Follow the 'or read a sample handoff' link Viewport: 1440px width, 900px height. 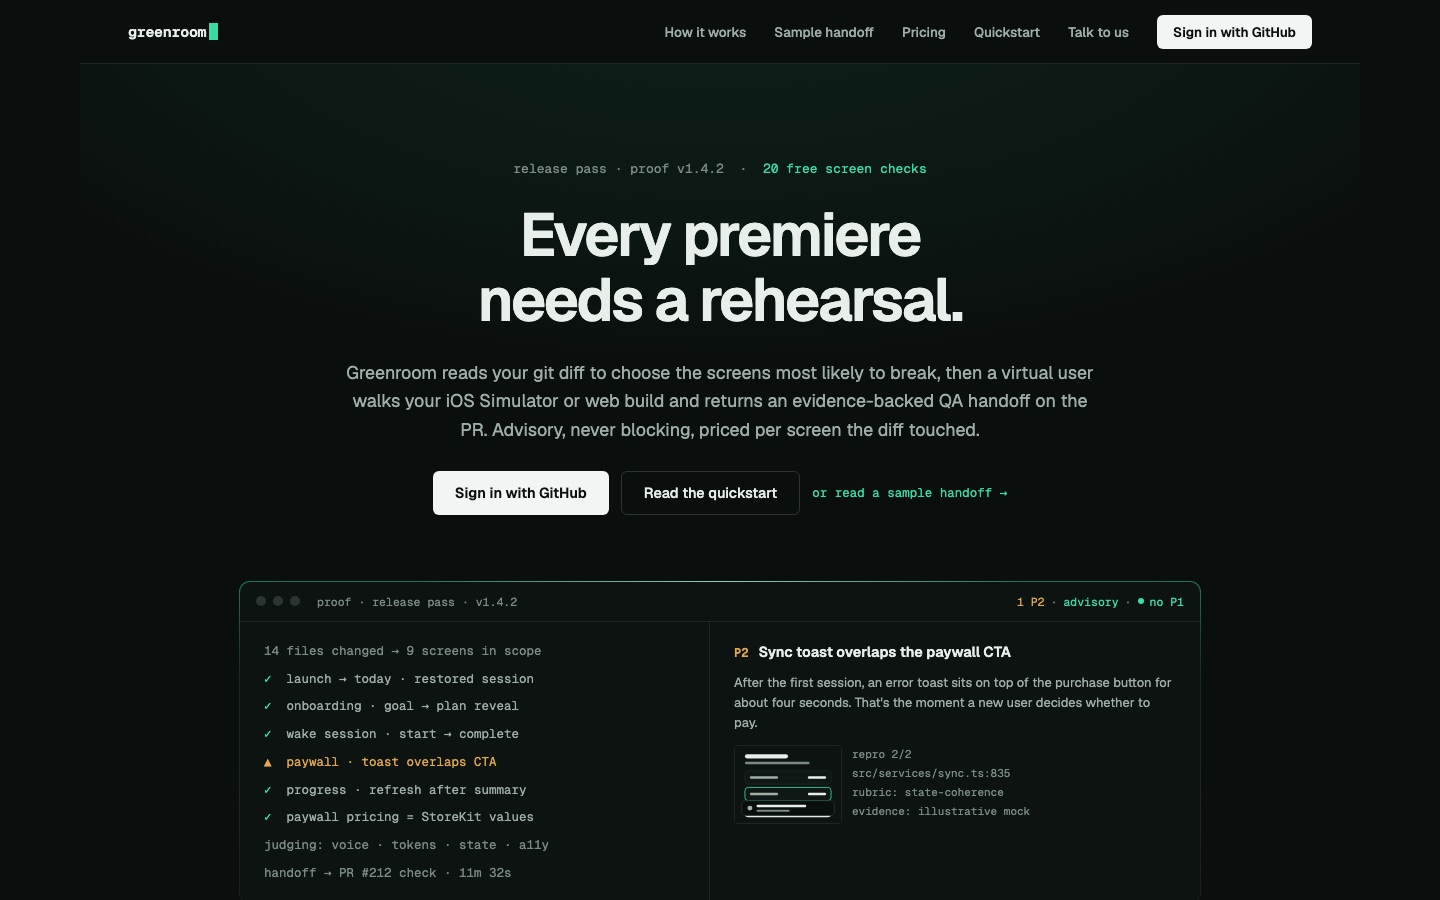910,493
